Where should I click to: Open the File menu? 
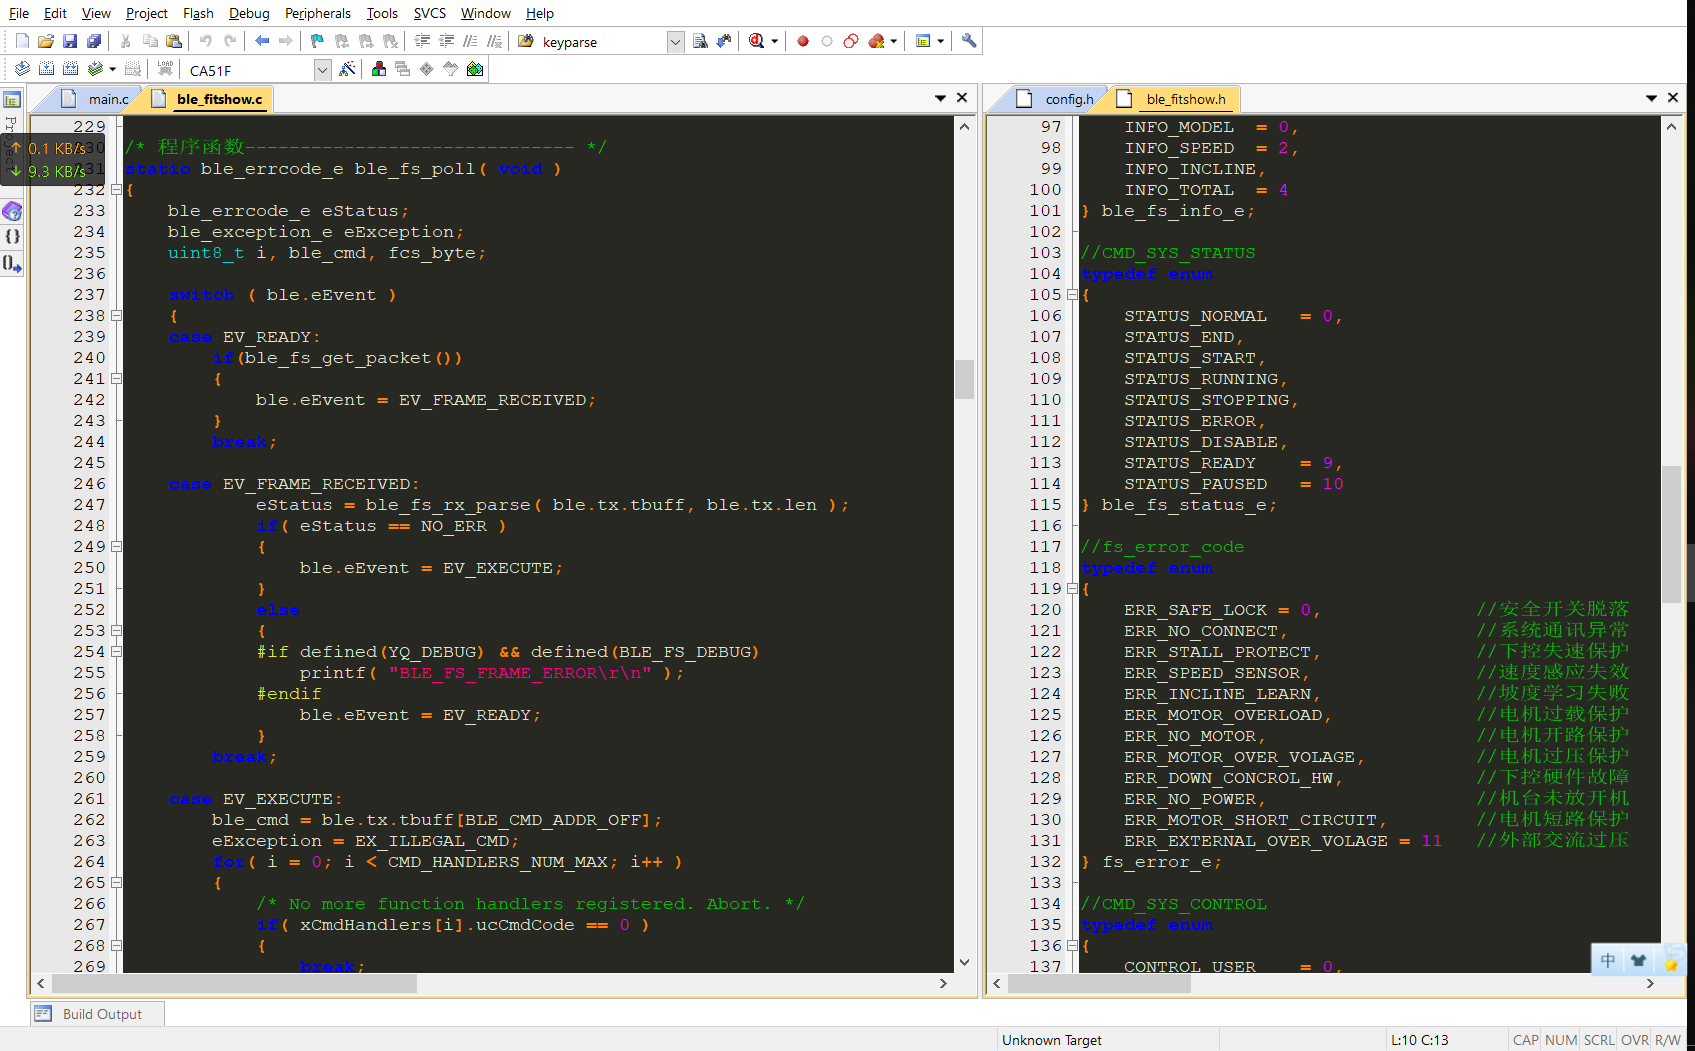point(18,13)
